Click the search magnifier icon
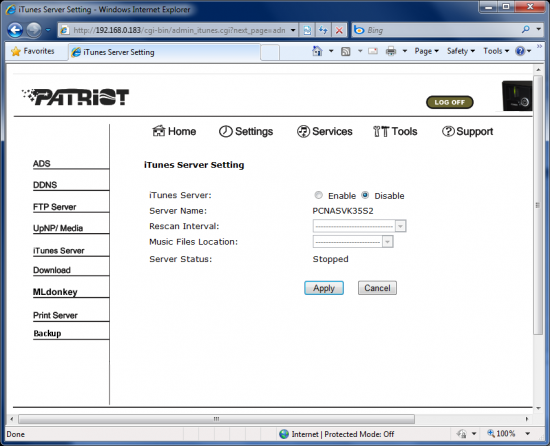Screen dimensions: 550x446 click(x=525, y=29)
